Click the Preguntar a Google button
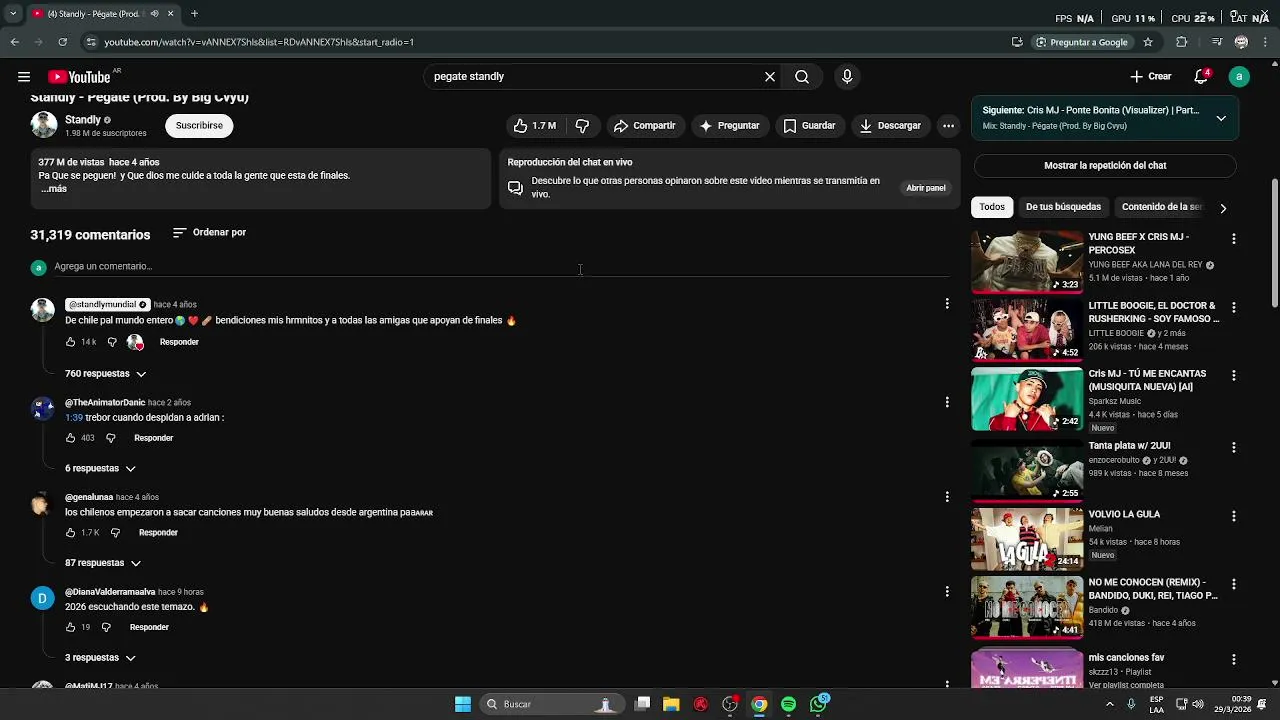This screenshot has width=1280, height=720. tap(1081, 42)
